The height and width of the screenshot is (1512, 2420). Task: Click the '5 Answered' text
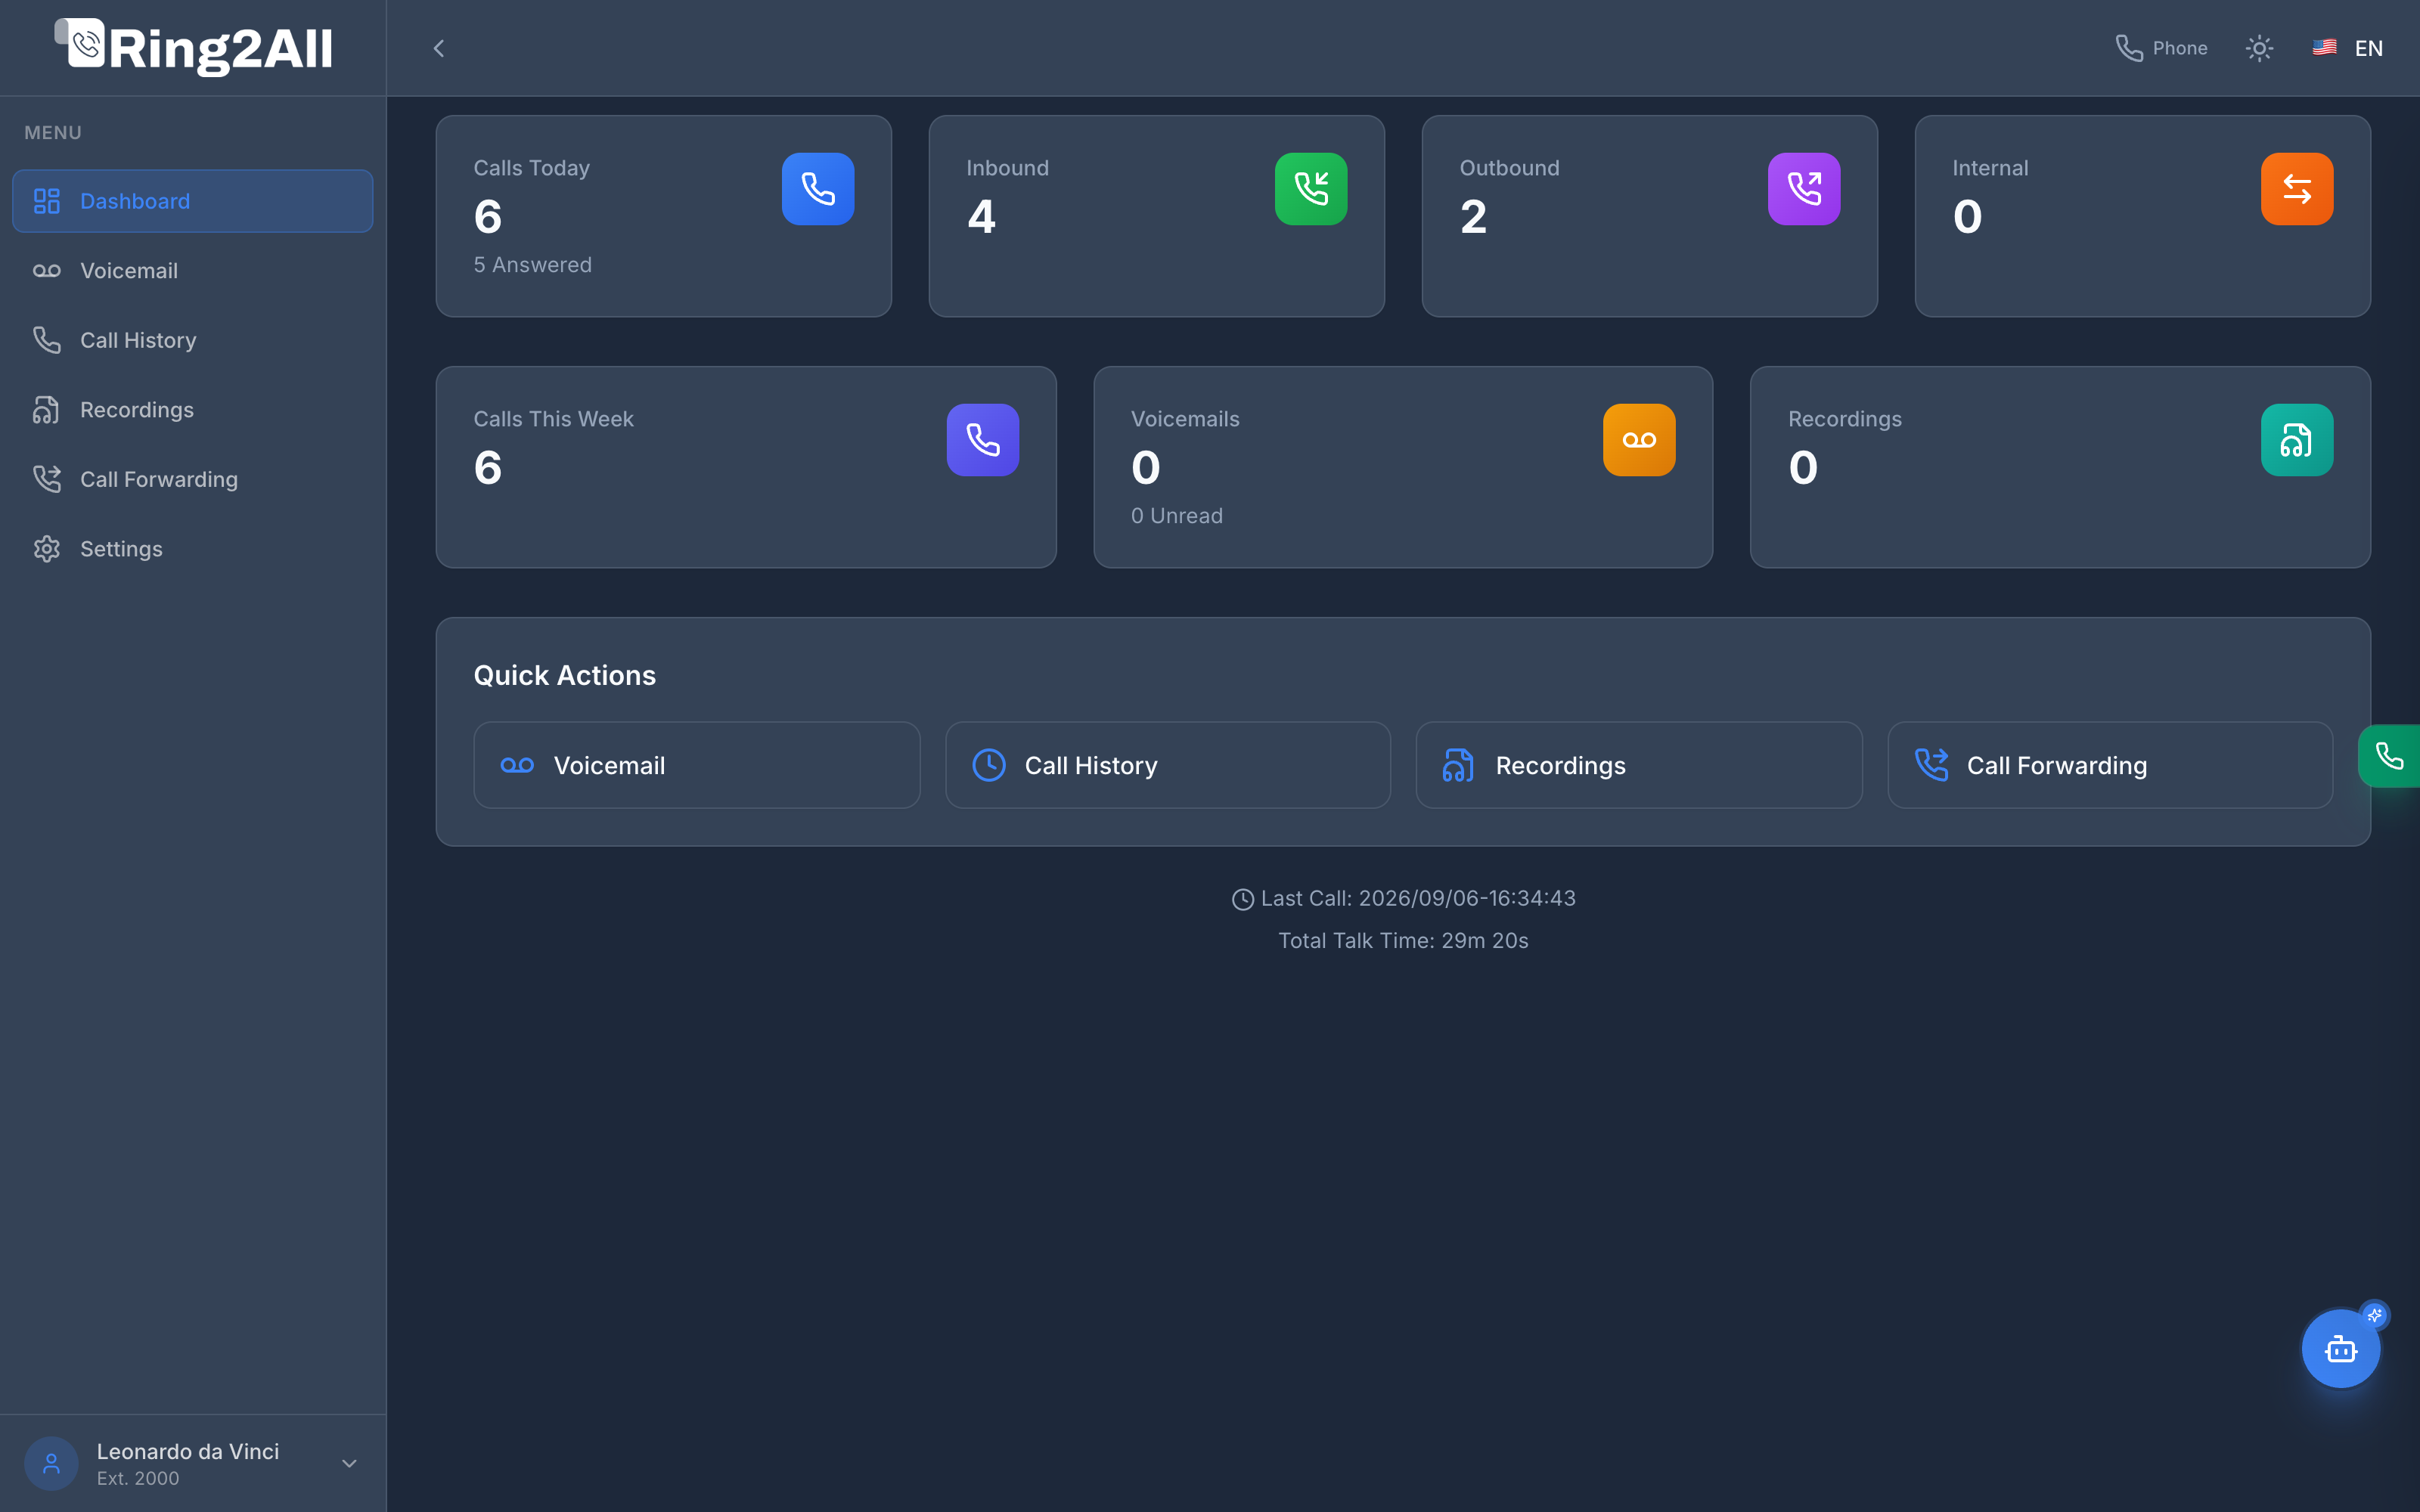coord(532,265)
